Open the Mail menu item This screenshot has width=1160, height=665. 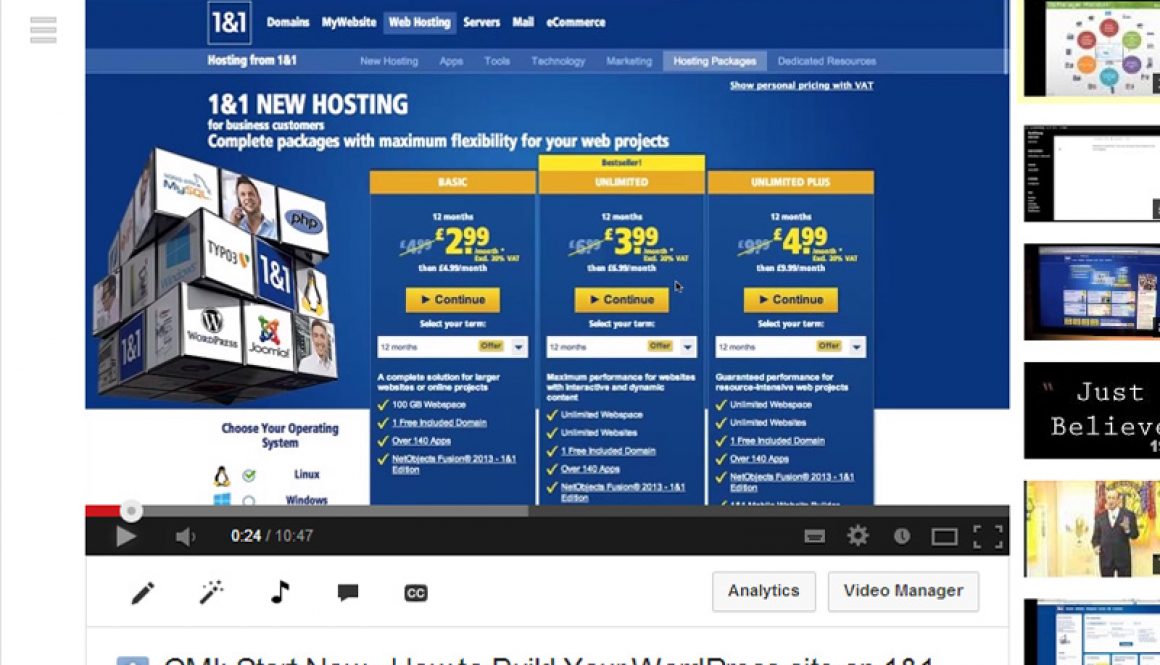coord(523,22)
